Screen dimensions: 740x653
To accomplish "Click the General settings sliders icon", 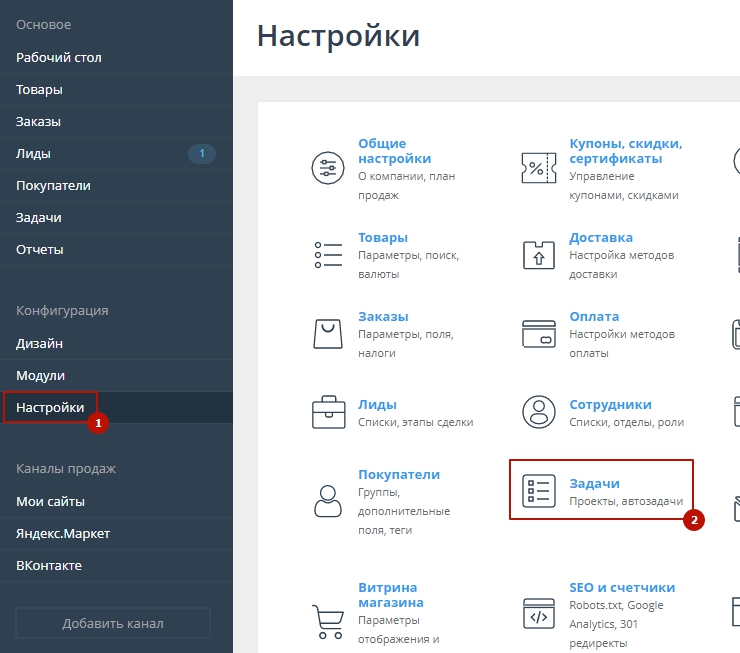I will (x=327, y=167).
